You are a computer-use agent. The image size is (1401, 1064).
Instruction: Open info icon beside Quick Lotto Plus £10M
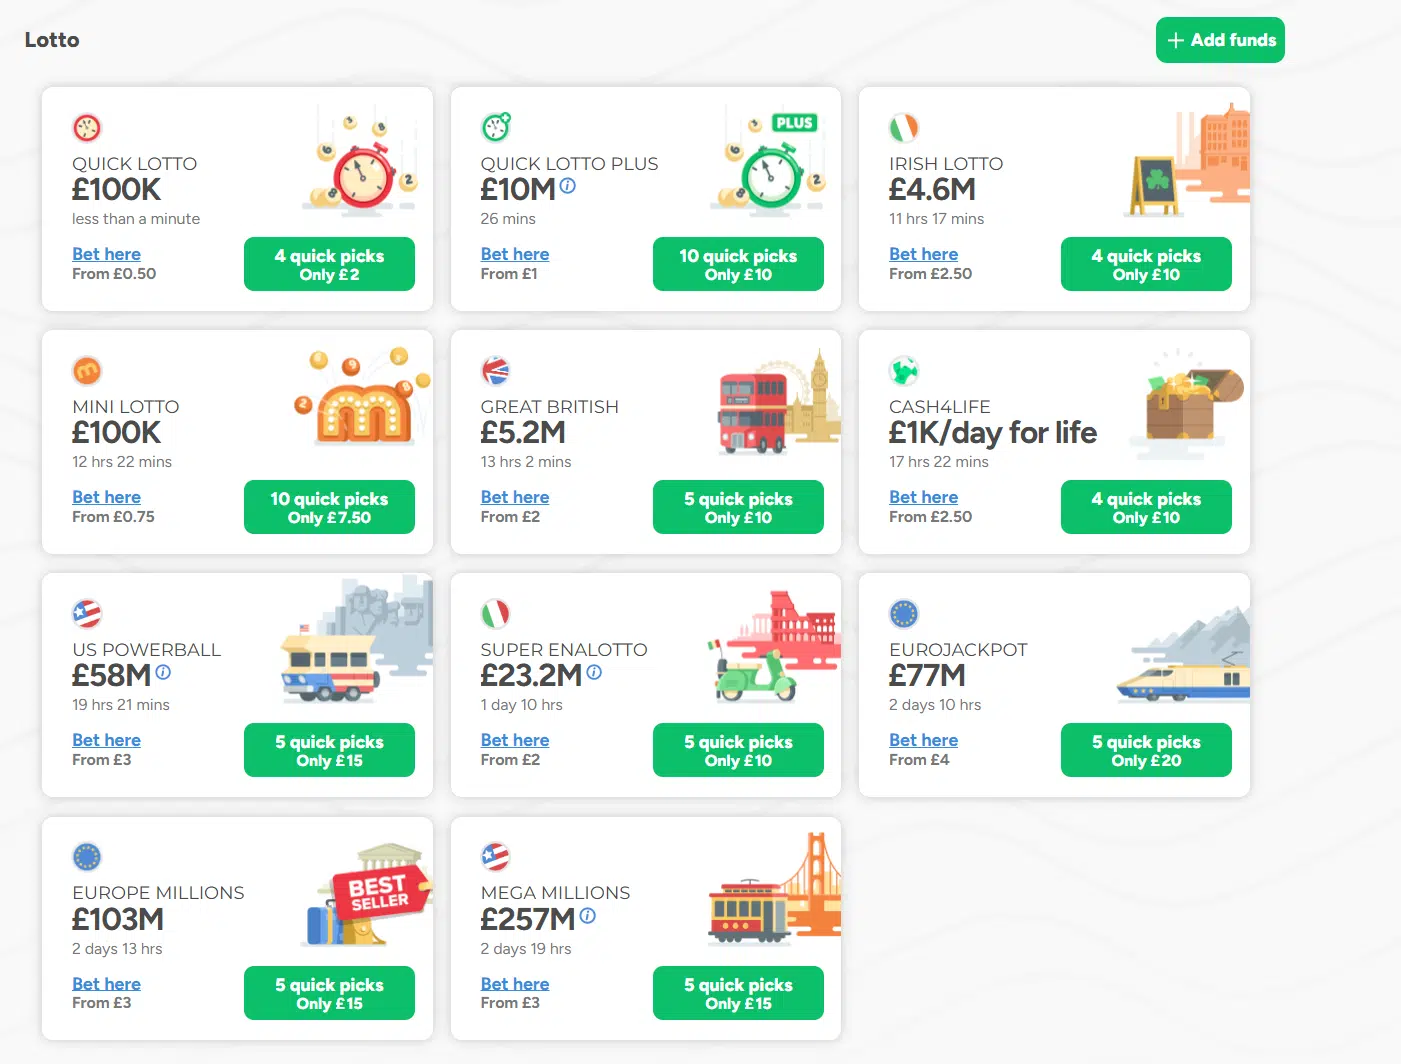(x=567, y=186)
